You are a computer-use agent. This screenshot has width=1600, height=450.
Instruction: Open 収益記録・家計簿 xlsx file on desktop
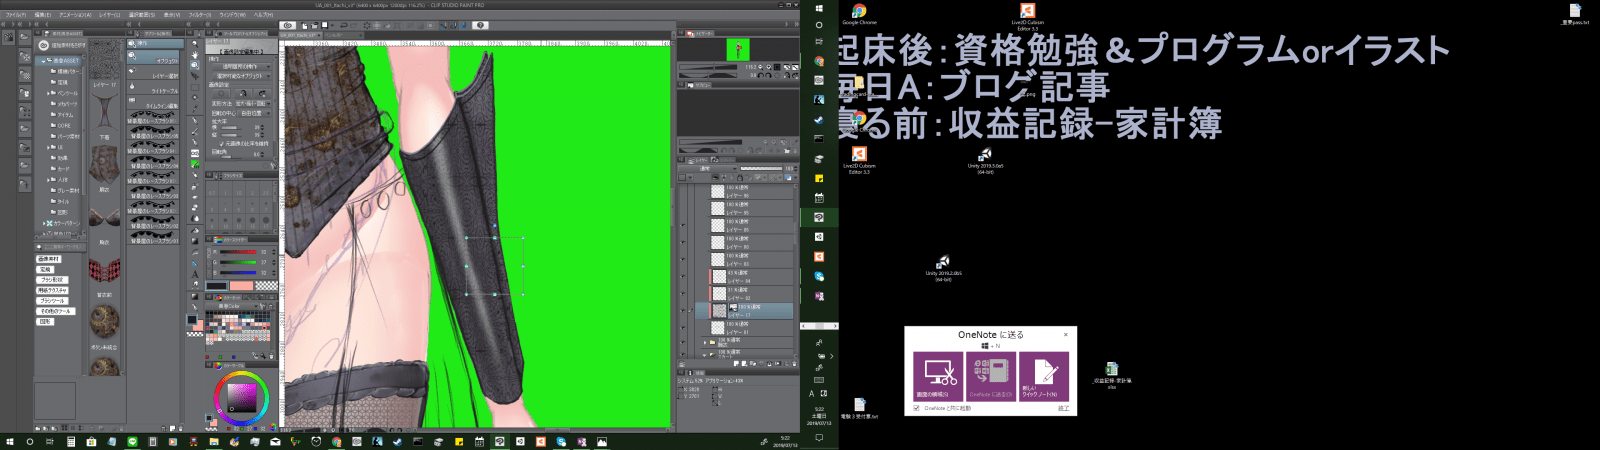pos(1111,375)
